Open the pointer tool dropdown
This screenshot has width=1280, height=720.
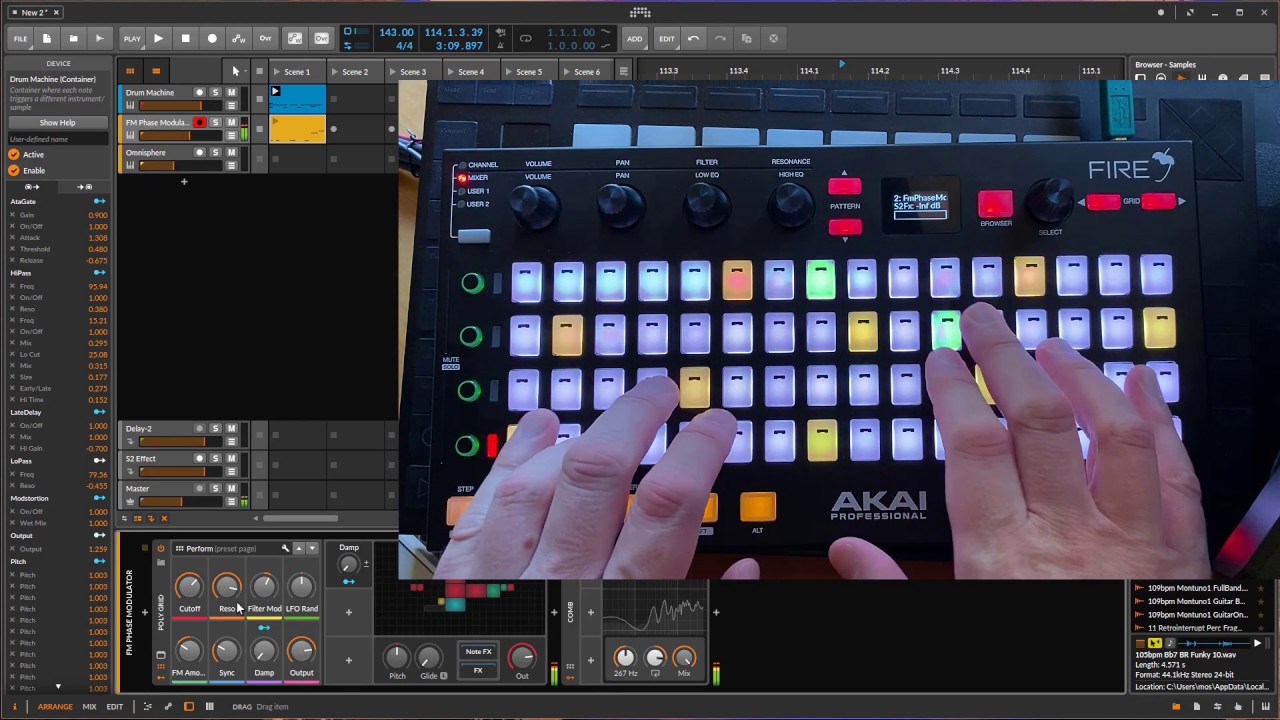236,71
